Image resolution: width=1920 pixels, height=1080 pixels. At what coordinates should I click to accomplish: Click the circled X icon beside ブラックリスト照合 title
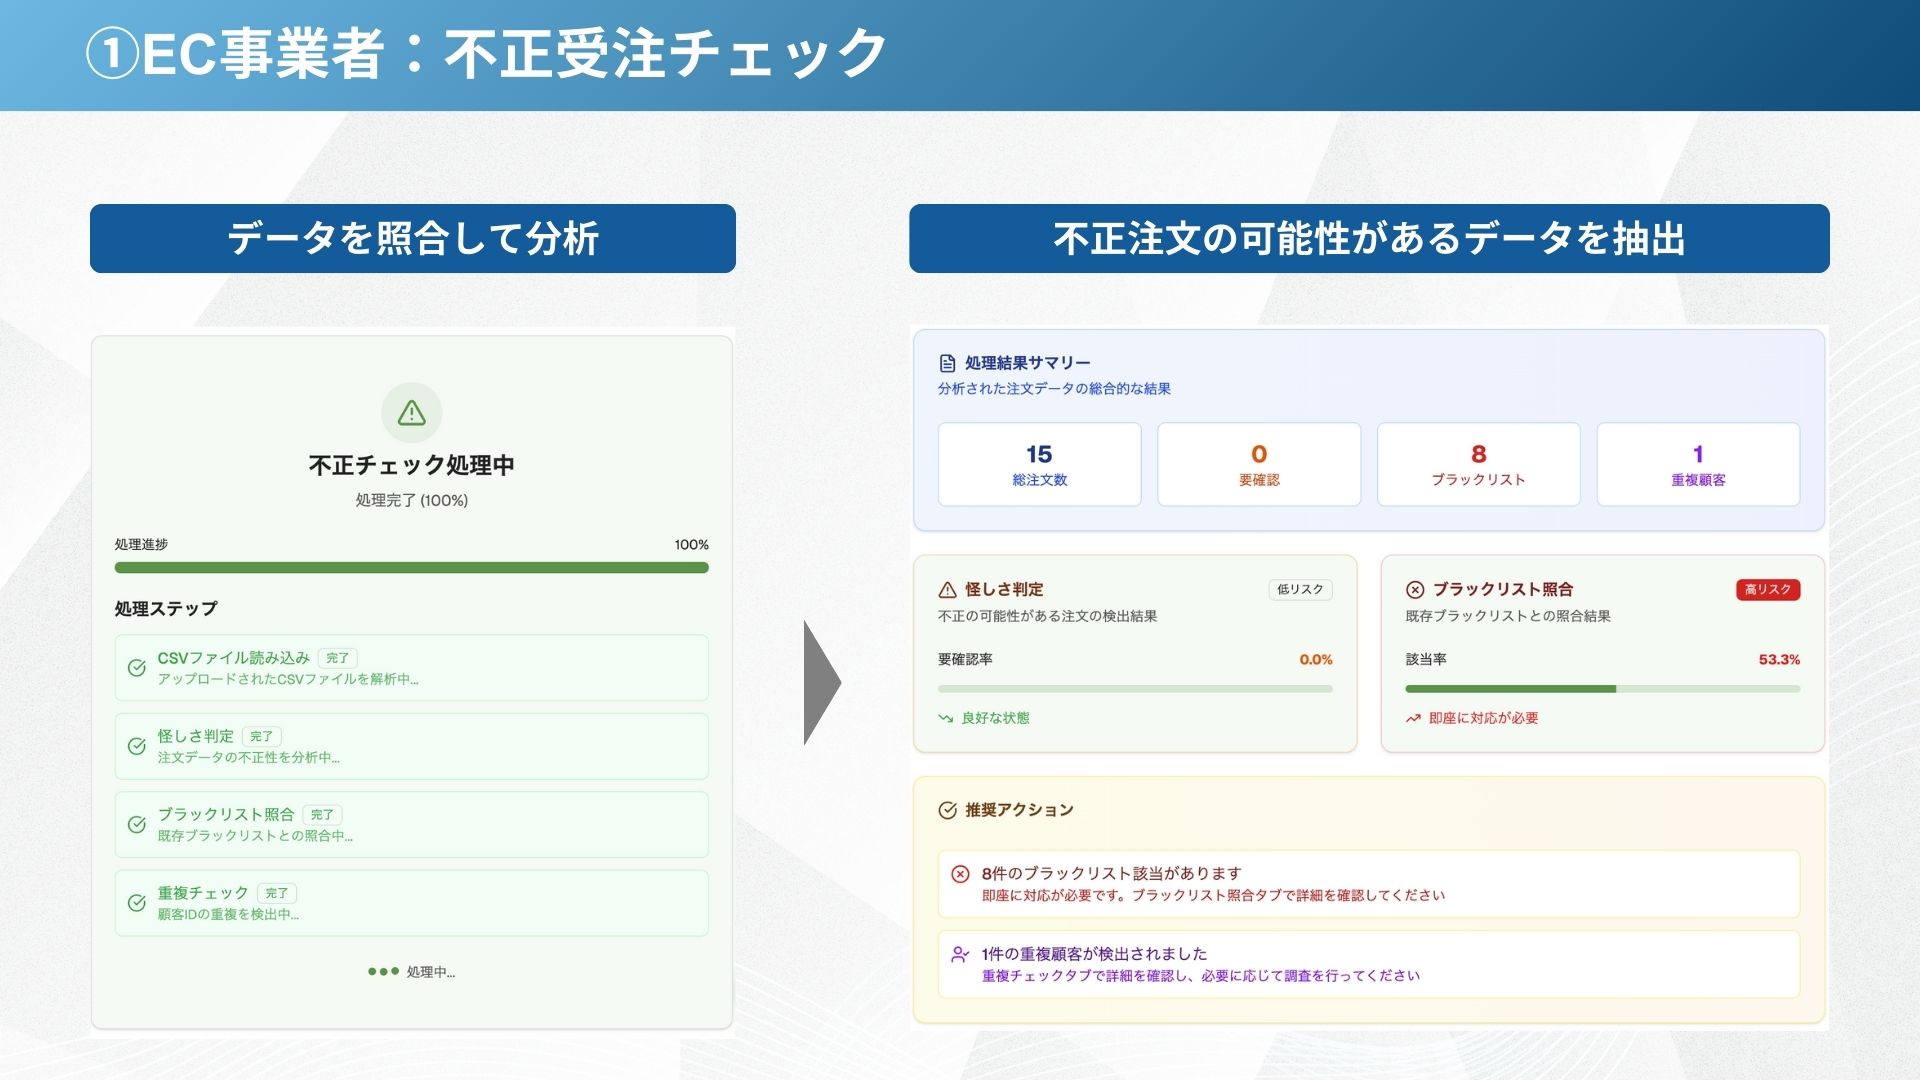1414,590
